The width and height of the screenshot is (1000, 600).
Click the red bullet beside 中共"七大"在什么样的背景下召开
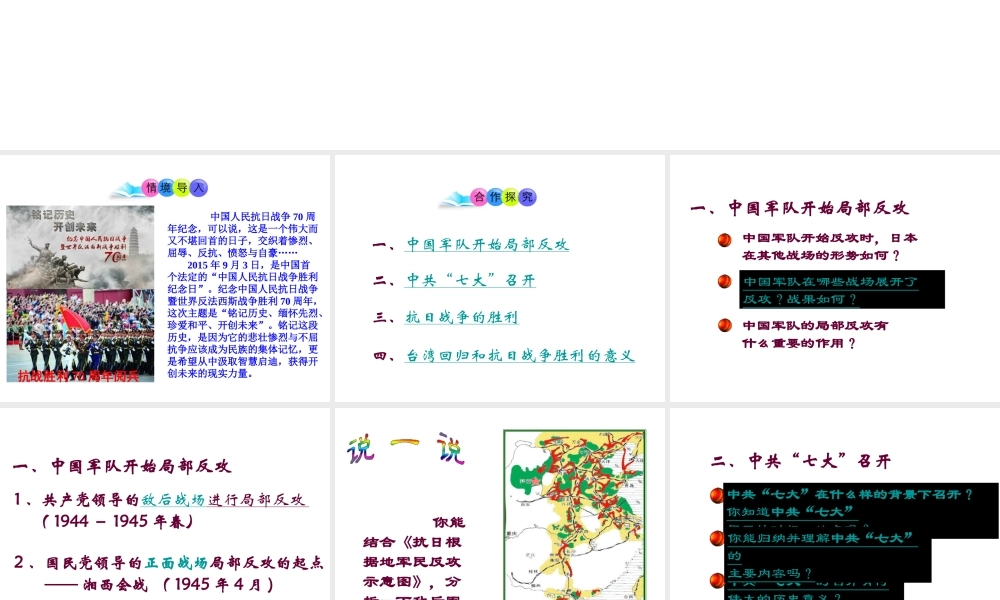point(717,495)
